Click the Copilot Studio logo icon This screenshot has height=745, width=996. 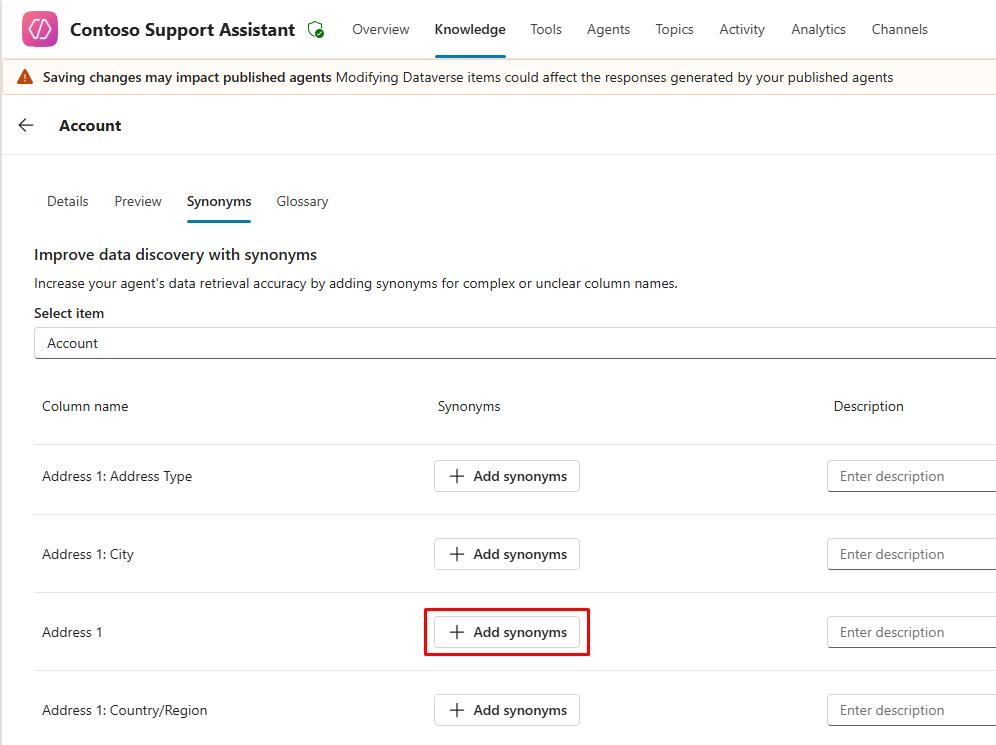(x=40, y=30)
